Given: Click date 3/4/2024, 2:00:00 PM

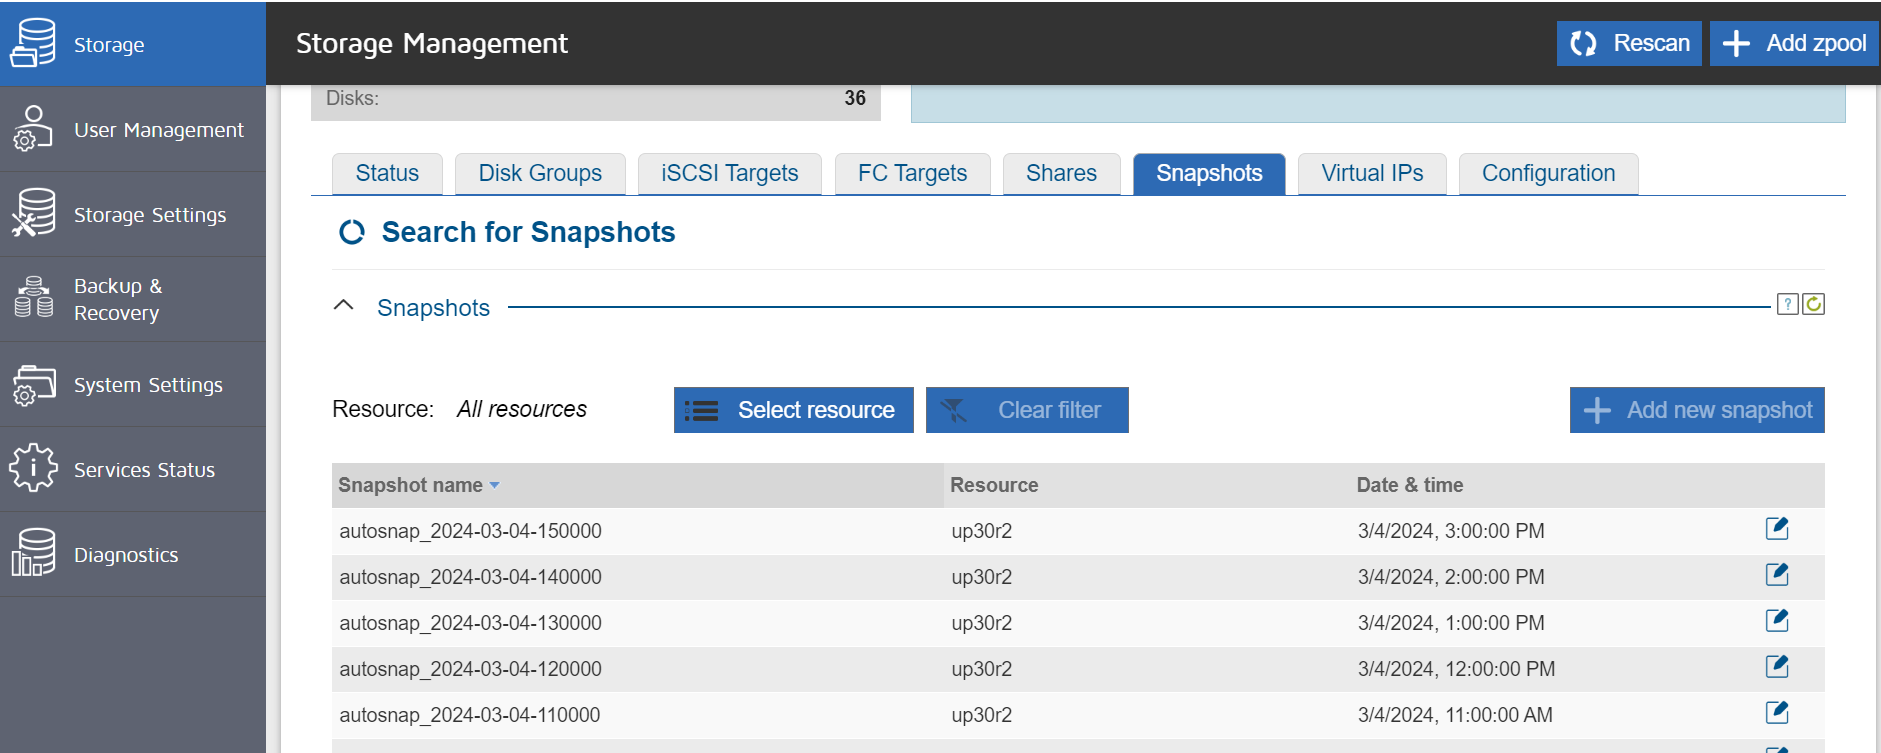Looking at the screenshot, I should tap(1451, 577).
